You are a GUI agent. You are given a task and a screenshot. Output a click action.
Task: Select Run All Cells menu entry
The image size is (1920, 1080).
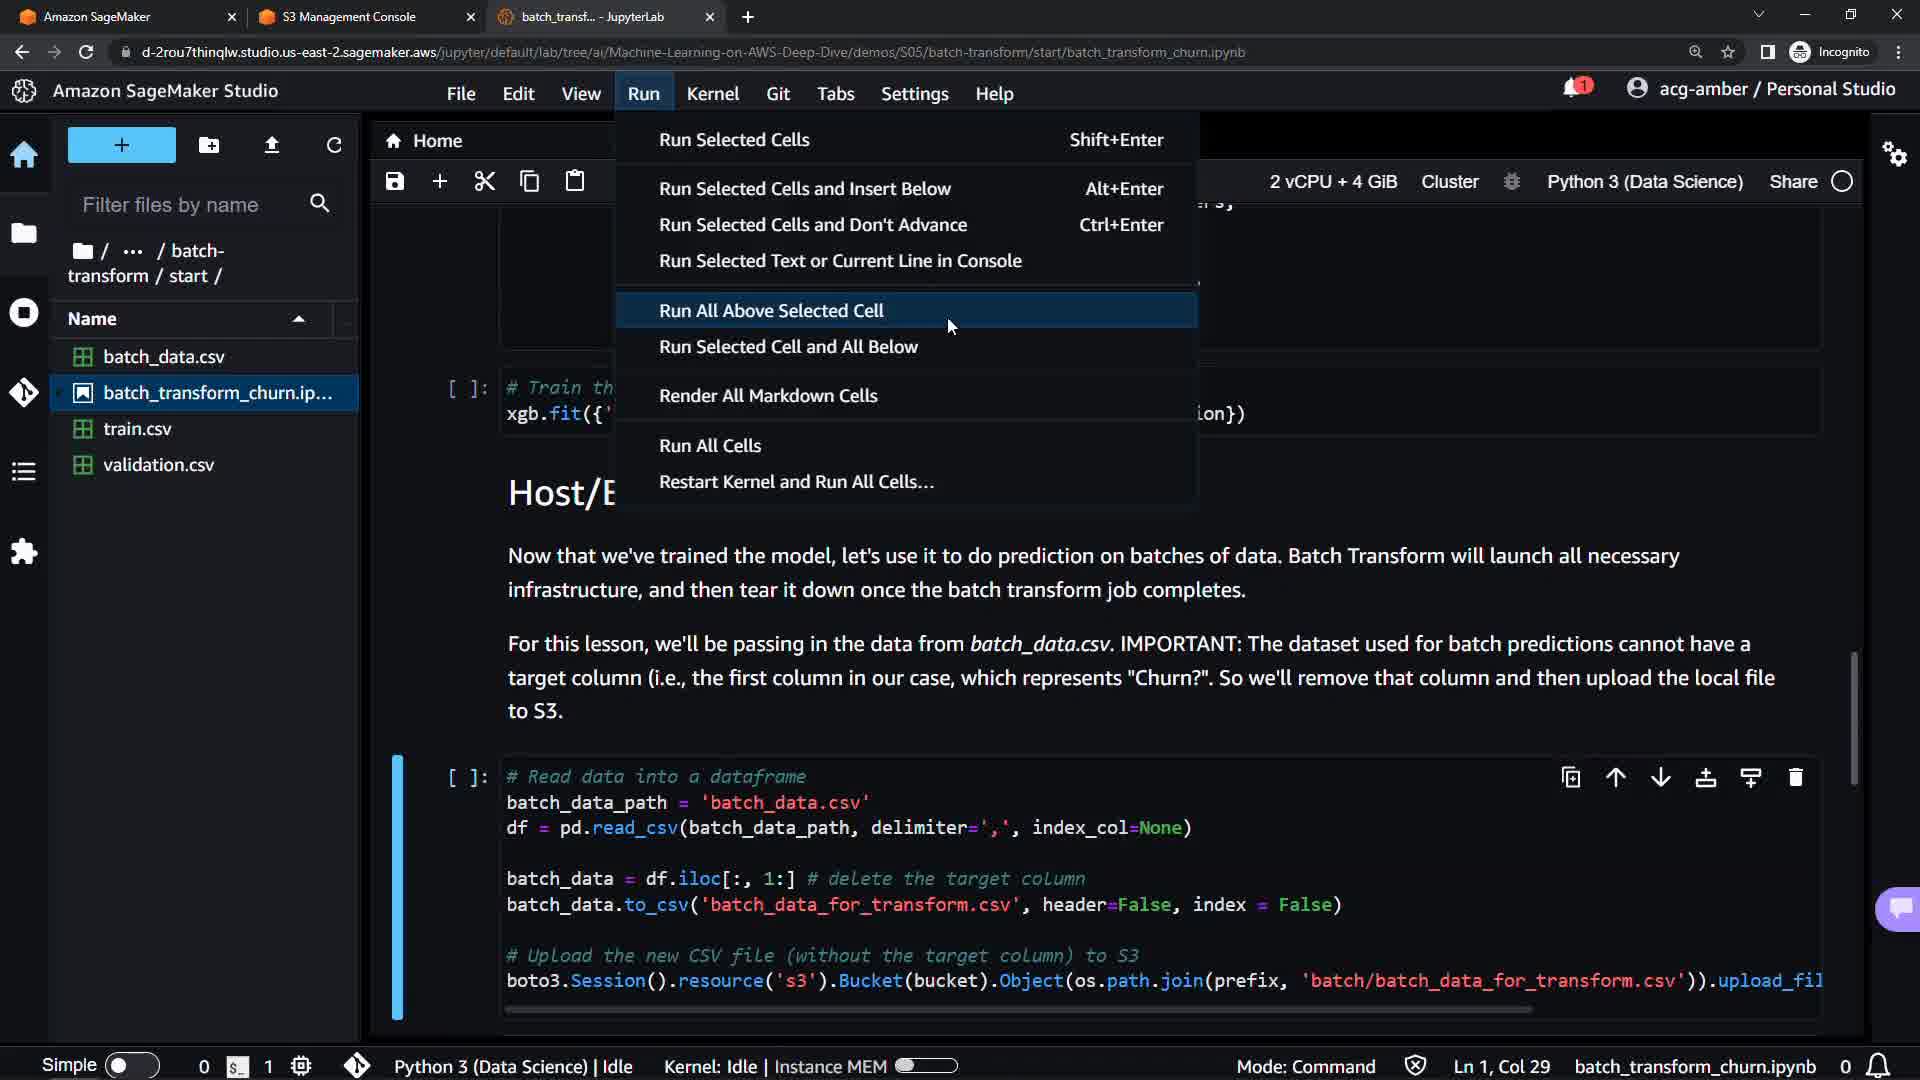[710, 445]
